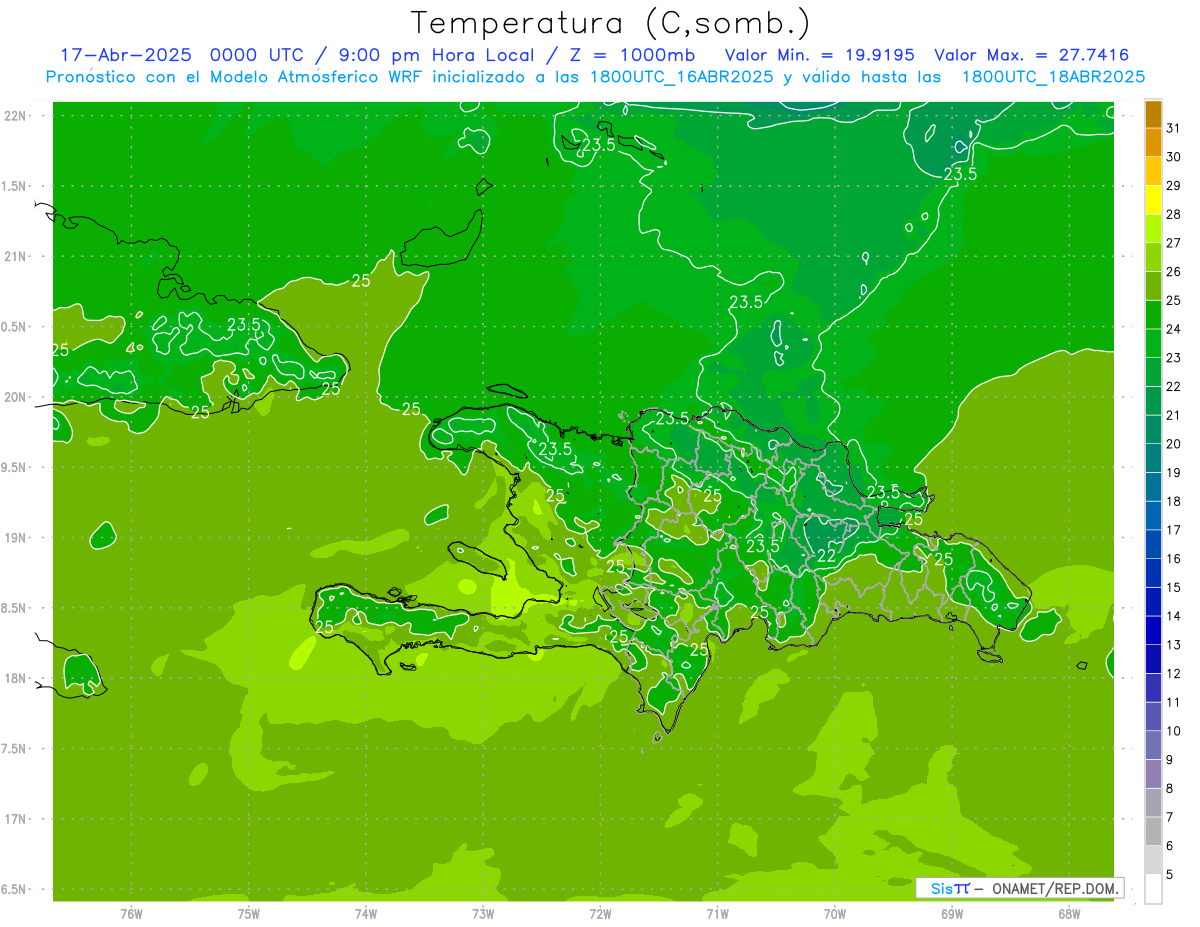Click the 69W longitude axis label
The width and height of the screenshot is (1200, 927).
[x=952, y=913]
